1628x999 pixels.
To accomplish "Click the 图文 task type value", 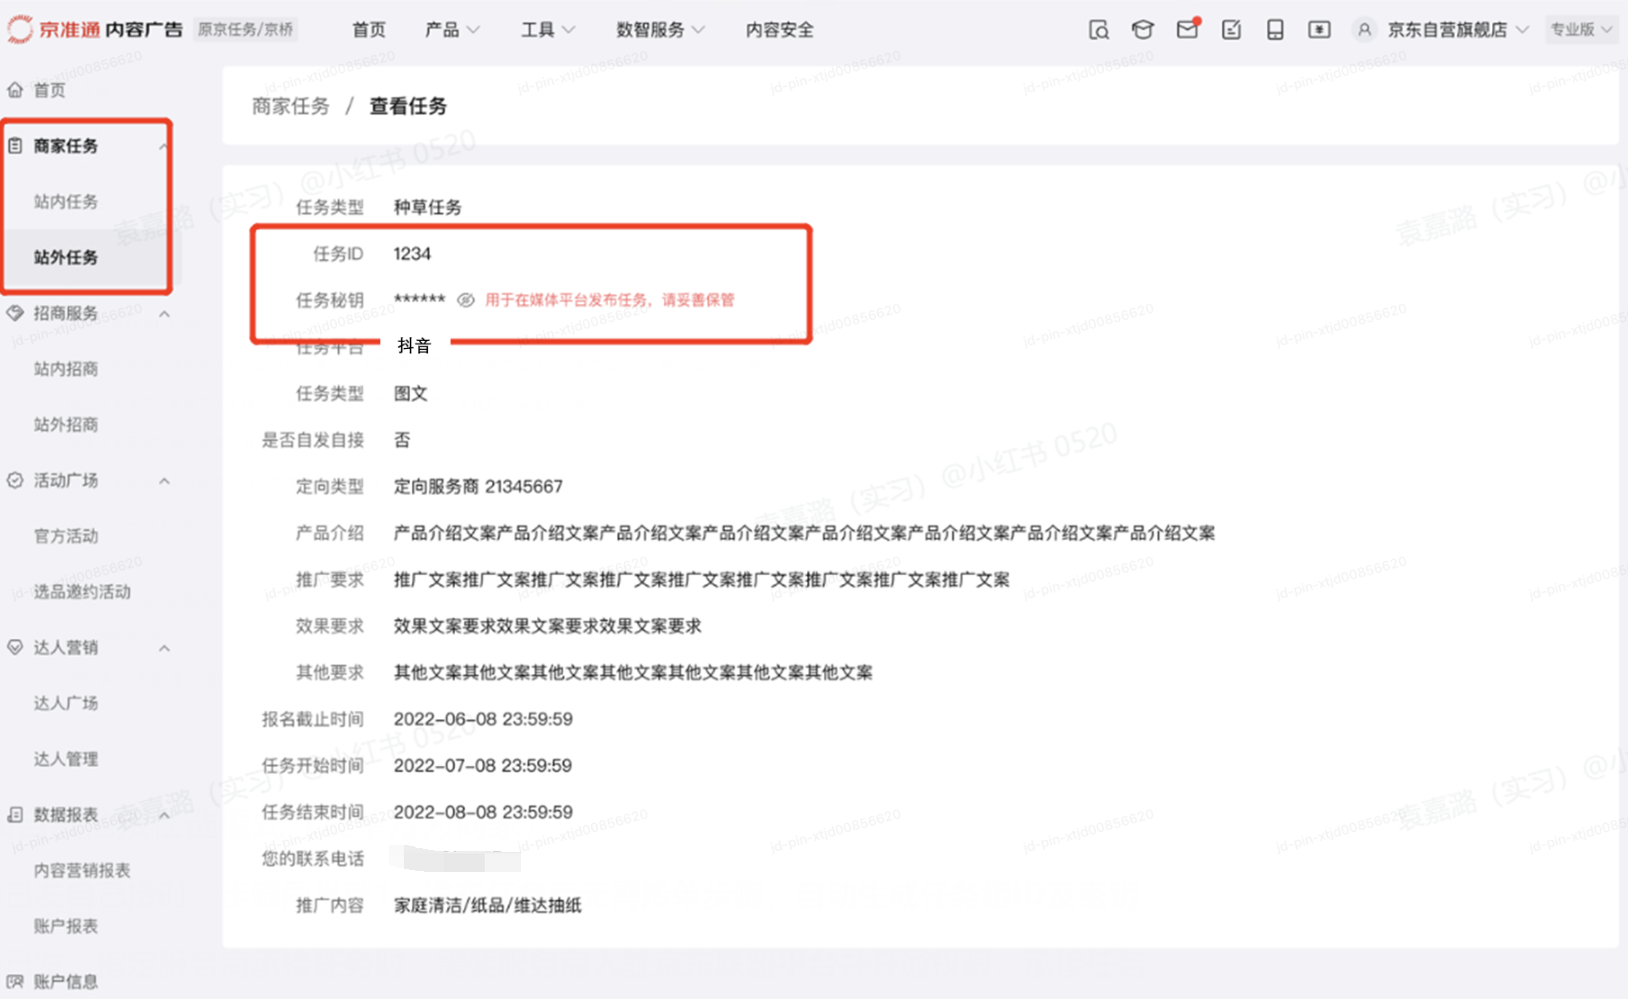I will (410, 394).
